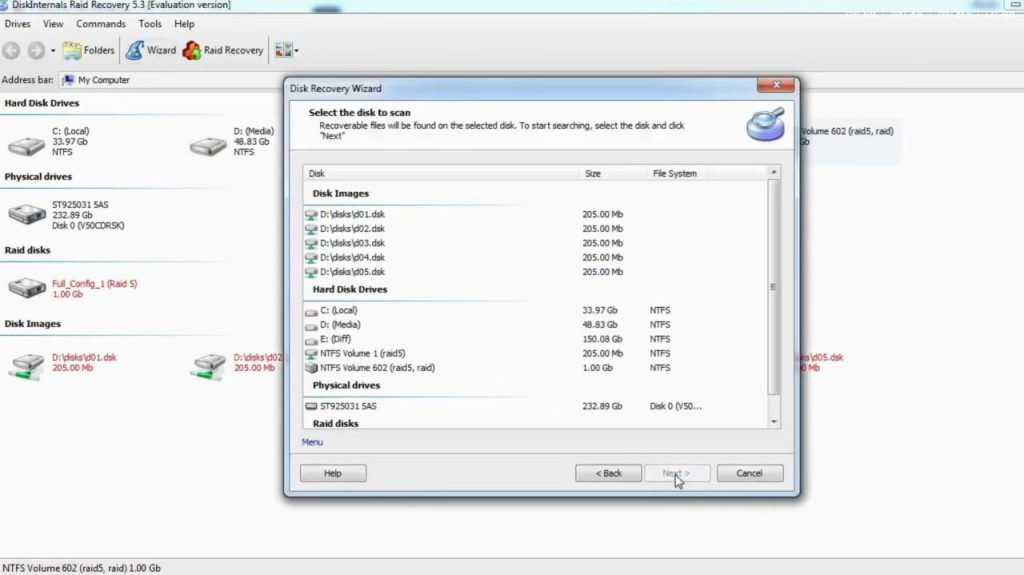
Task: Click the 232.89 Gb size in wizard list
Action: coord(602,406)
